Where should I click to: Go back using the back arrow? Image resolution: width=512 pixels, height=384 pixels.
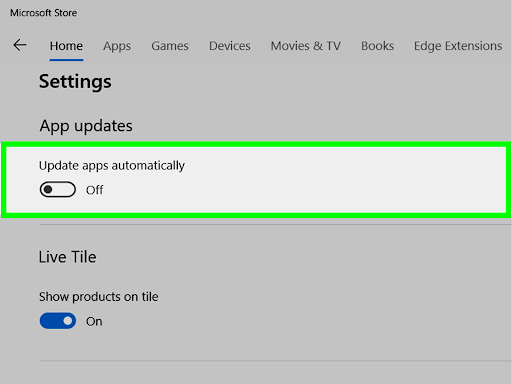coord(20,45)
